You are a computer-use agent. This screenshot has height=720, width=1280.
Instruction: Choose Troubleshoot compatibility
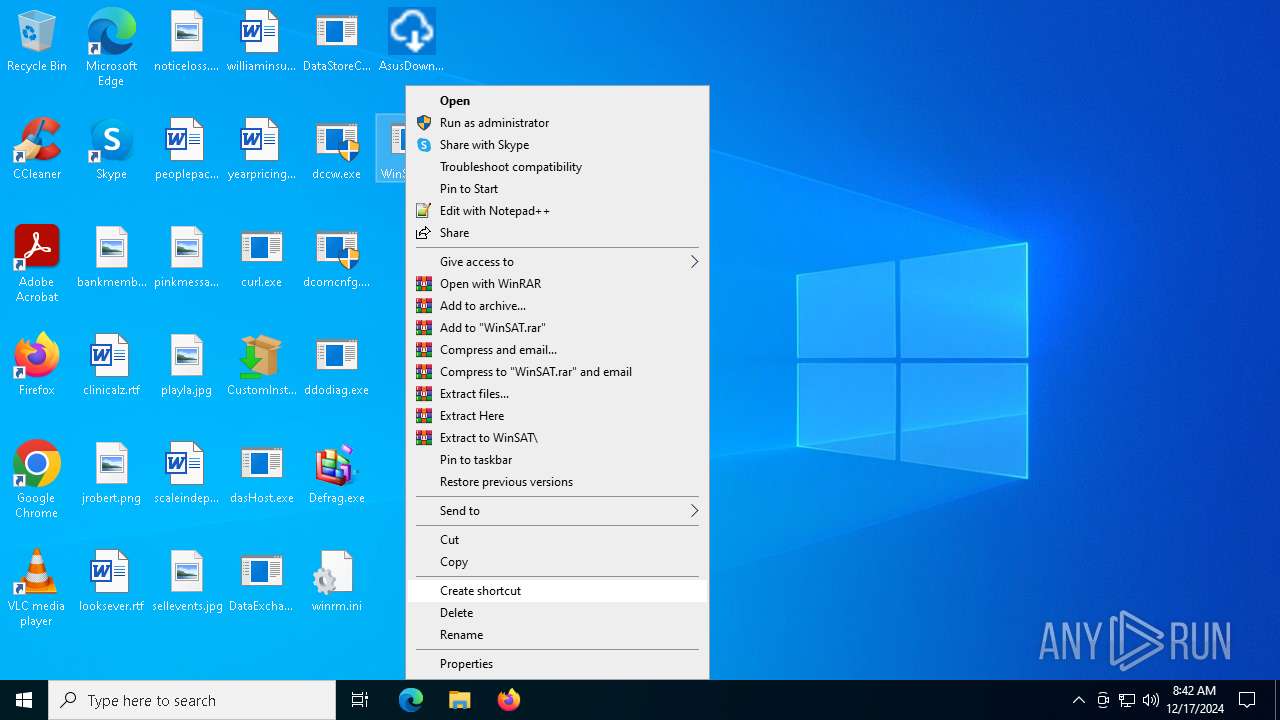click(557, 167)
